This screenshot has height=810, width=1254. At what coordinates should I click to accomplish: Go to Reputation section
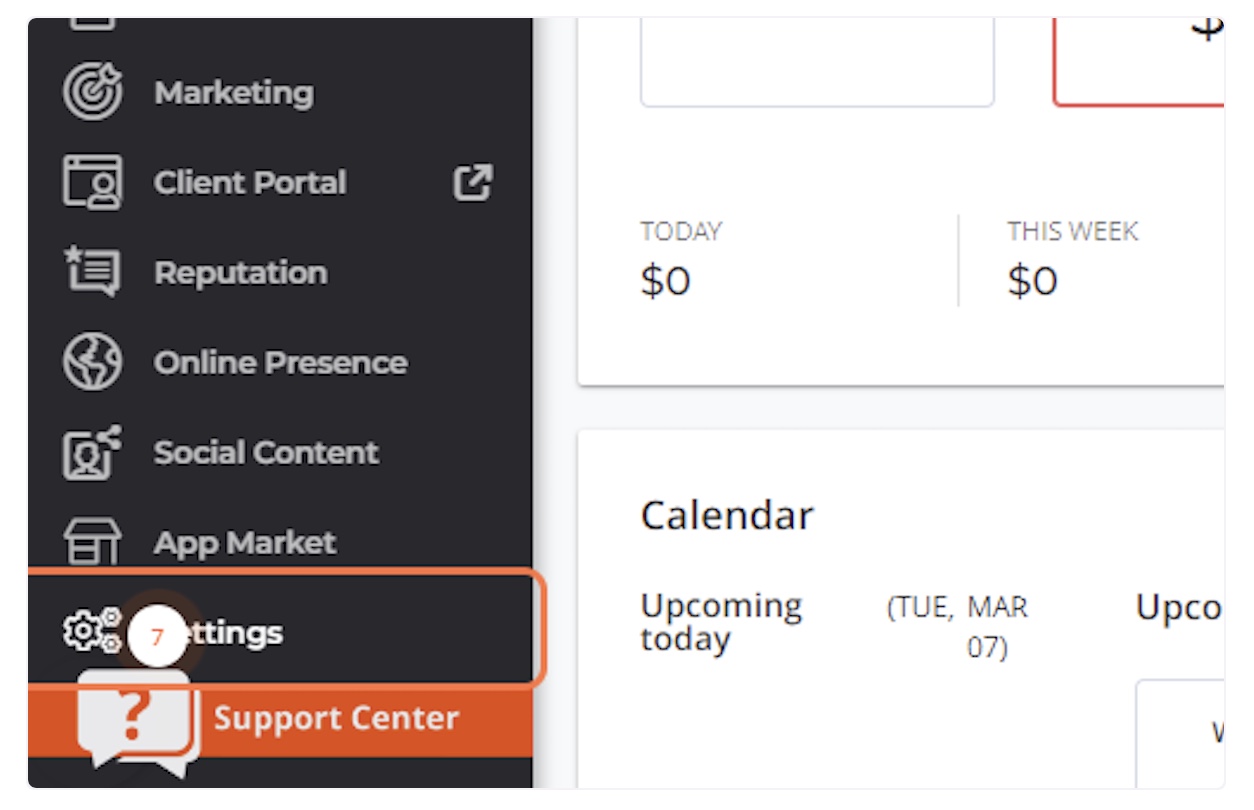240,273
